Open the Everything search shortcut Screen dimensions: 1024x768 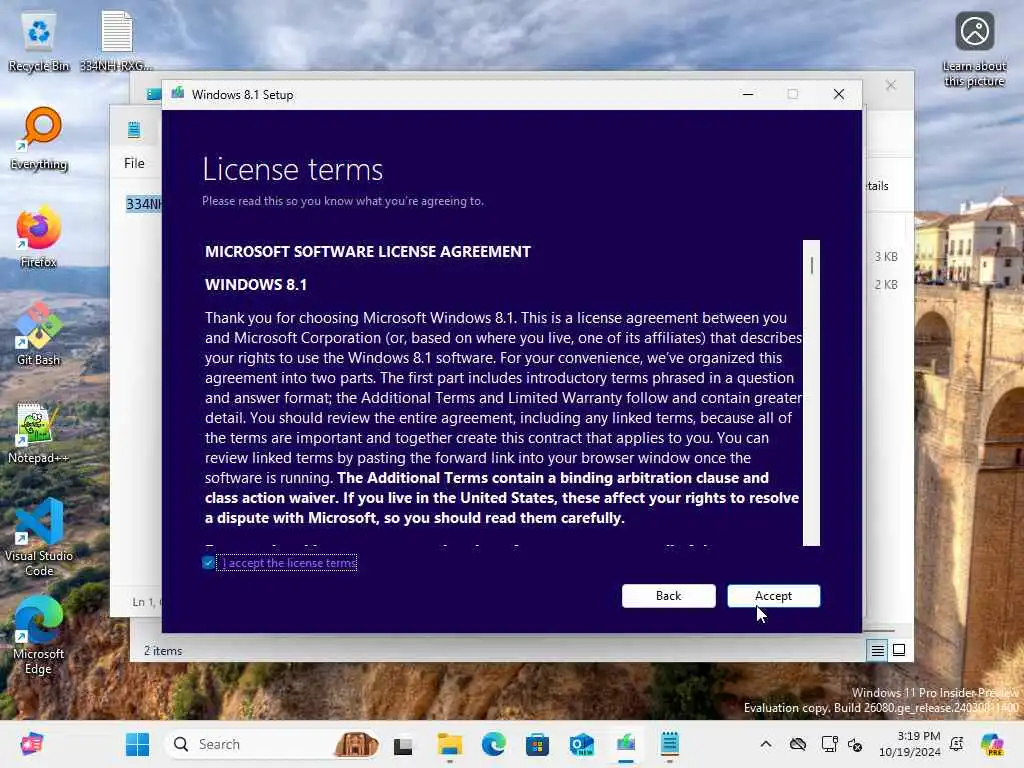click(x=39, y=139)
